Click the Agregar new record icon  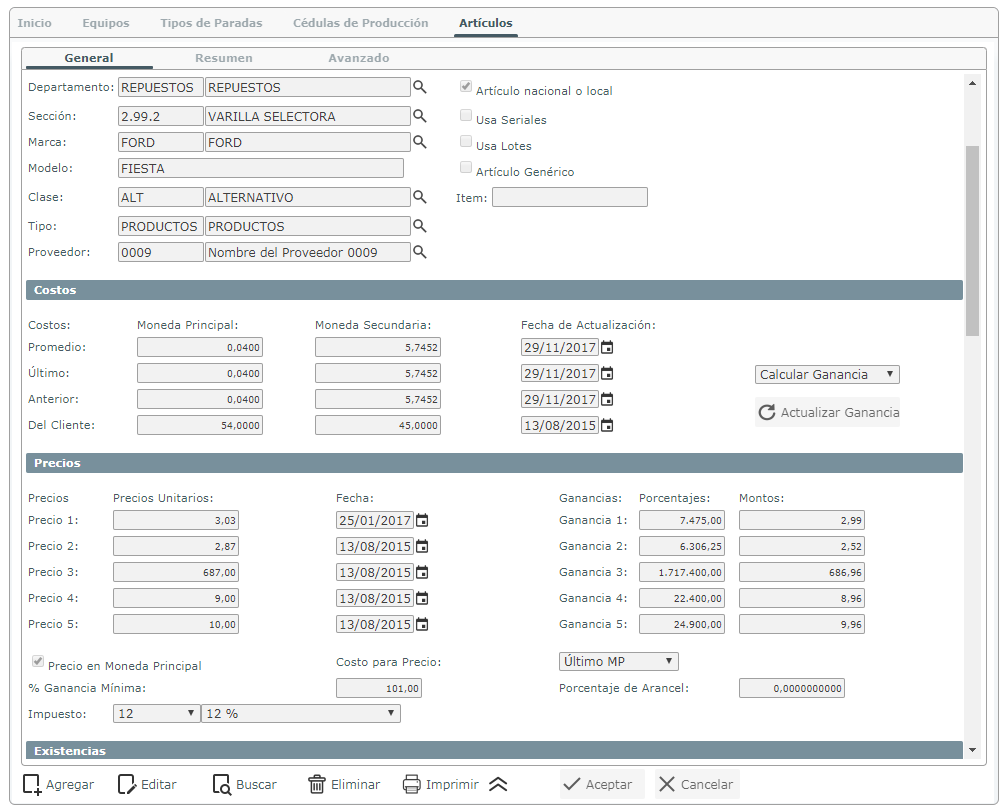32,784
